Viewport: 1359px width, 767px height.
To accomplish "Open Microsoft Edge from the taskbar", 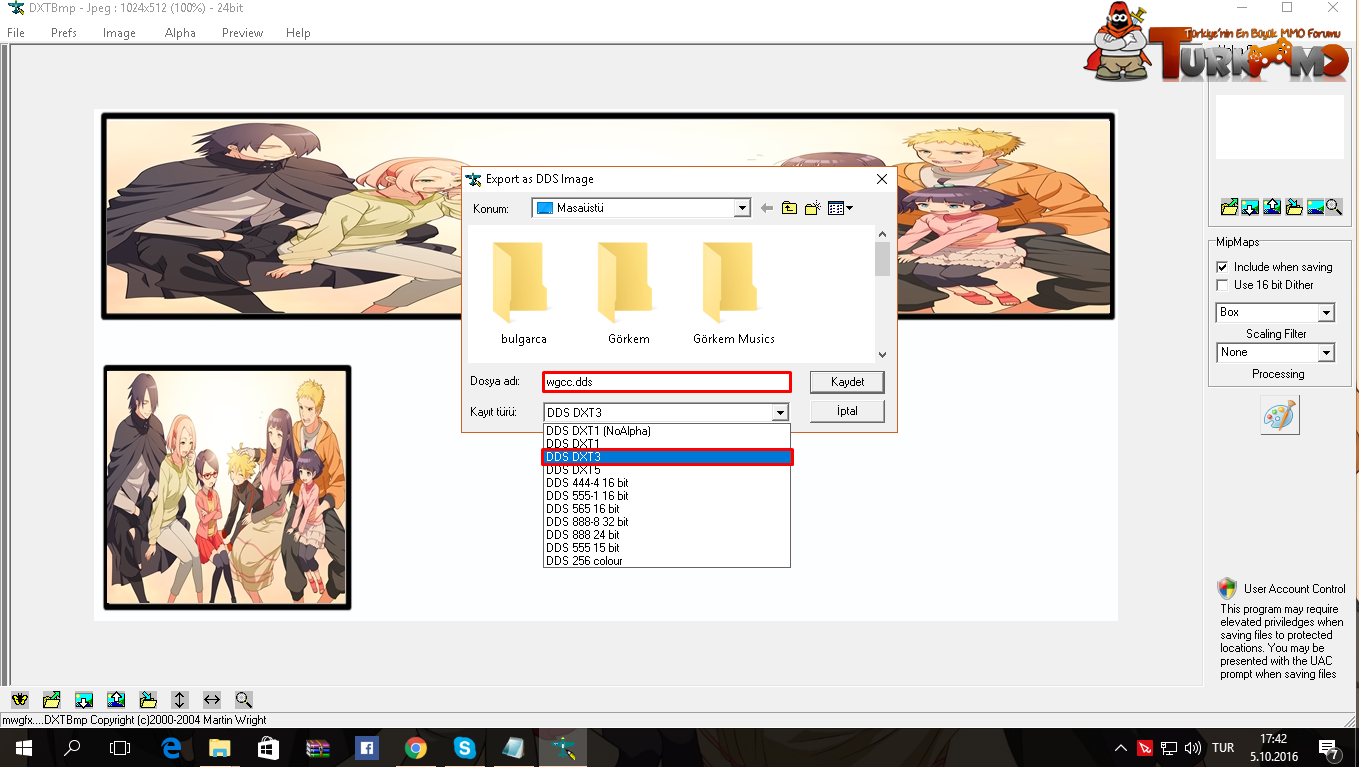I will click(170, 747).
